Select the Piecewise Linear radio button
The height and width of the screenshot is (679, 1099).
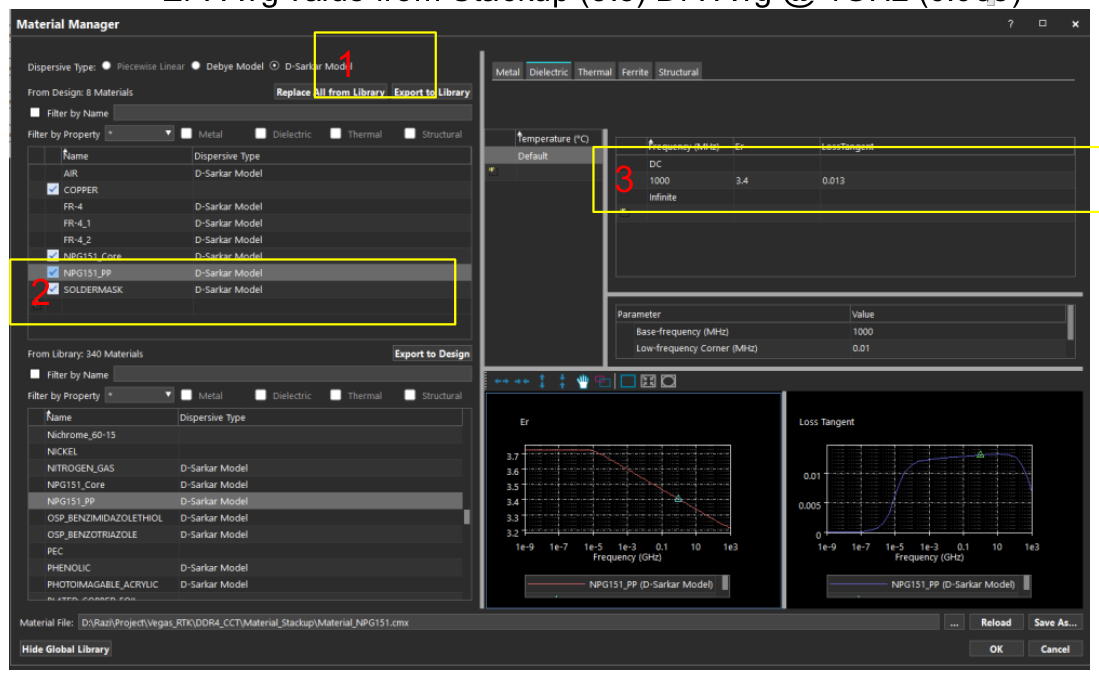click(107, 66)
